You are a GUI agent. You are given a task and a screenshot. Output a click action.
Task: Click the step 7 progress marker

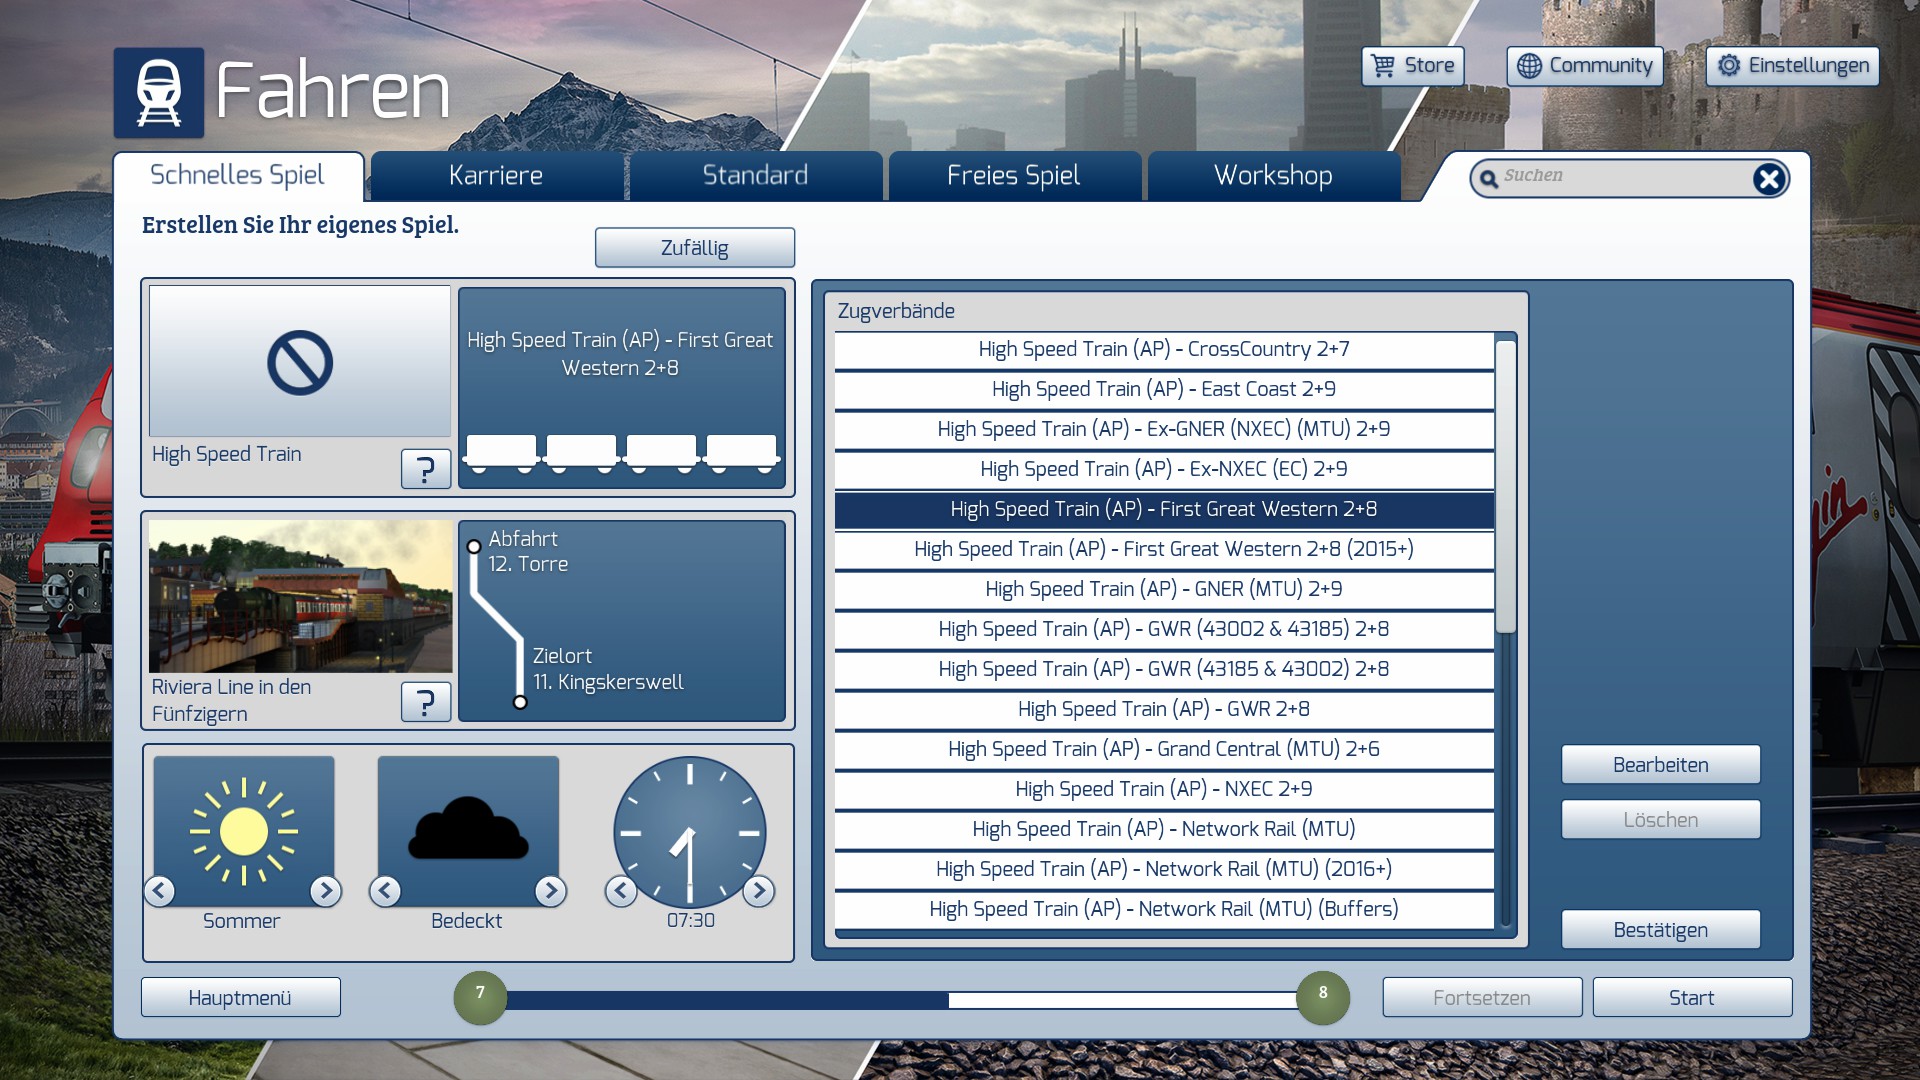pyautogui.click(x=480, y=998)
